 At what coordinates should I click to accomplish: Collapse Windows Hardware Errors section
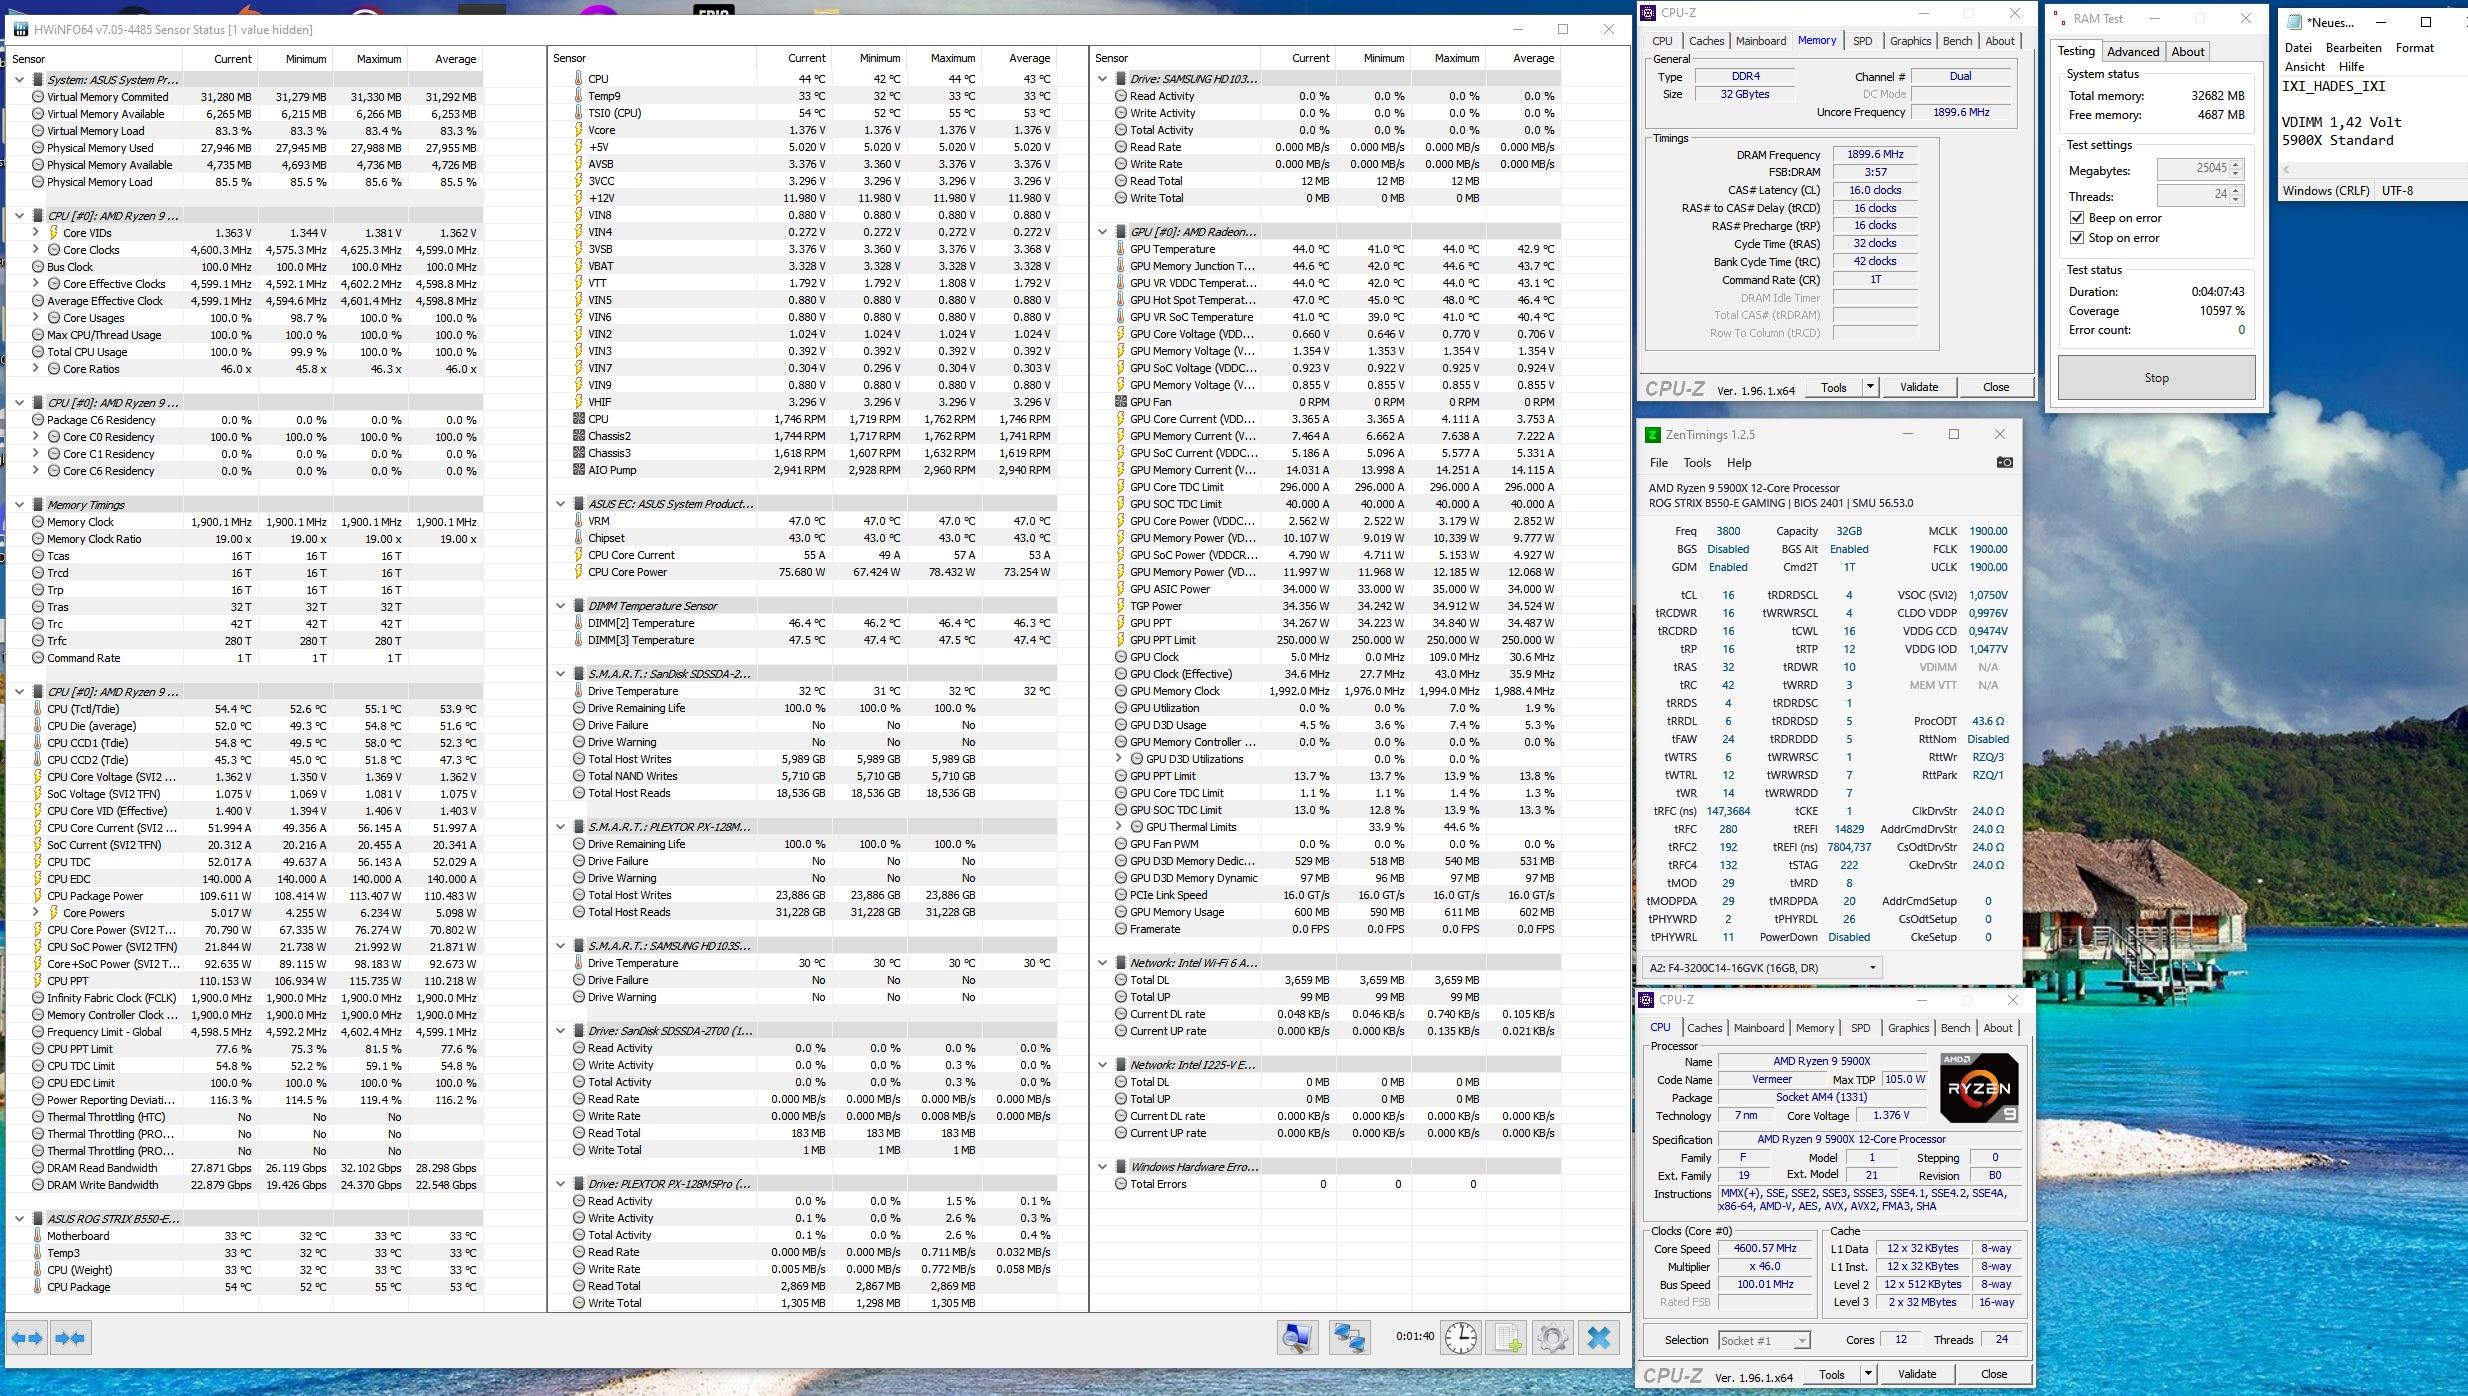tap(1102, 1167)
